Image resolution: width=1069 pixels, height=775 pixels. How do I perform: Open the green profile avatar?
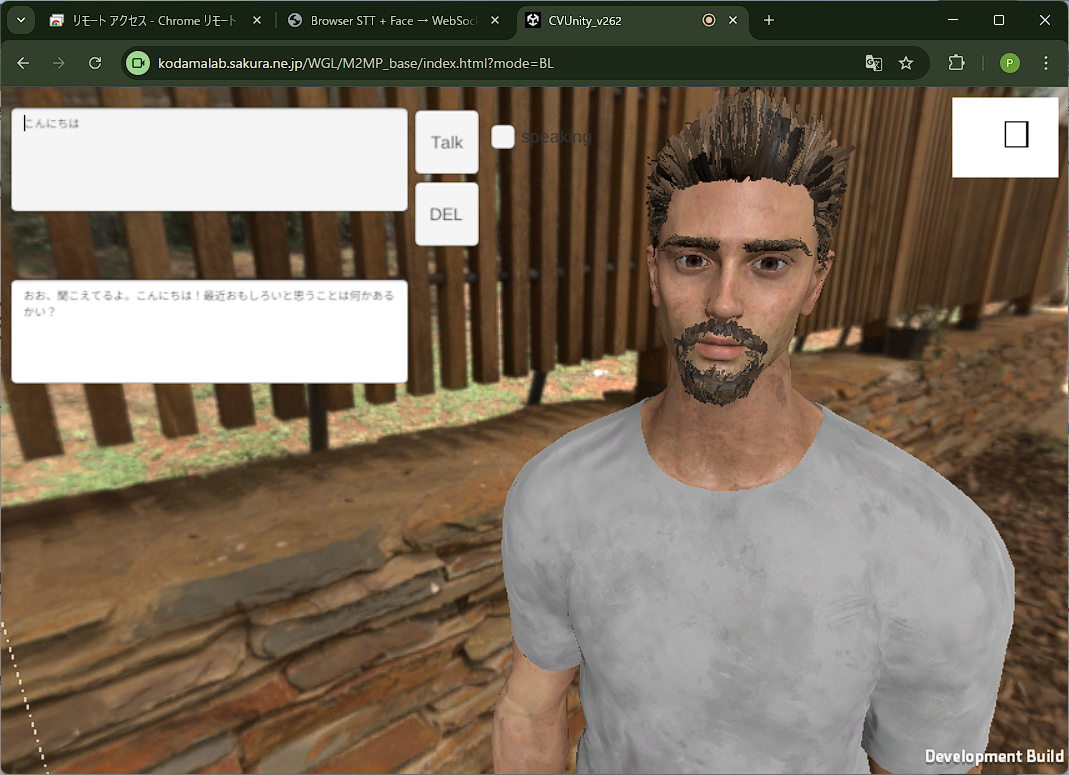click(x=1009, y=63)
